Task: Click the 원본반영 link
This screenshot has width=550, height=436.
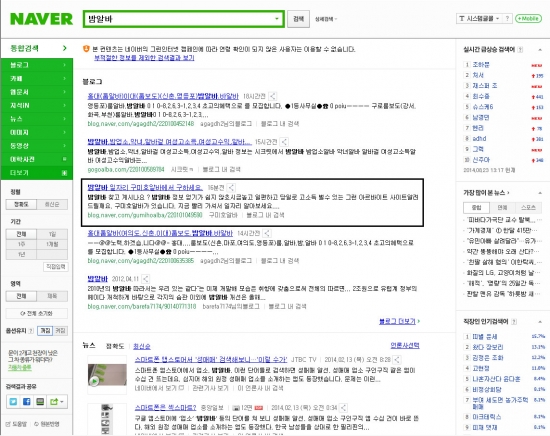Action: [47, 424]
